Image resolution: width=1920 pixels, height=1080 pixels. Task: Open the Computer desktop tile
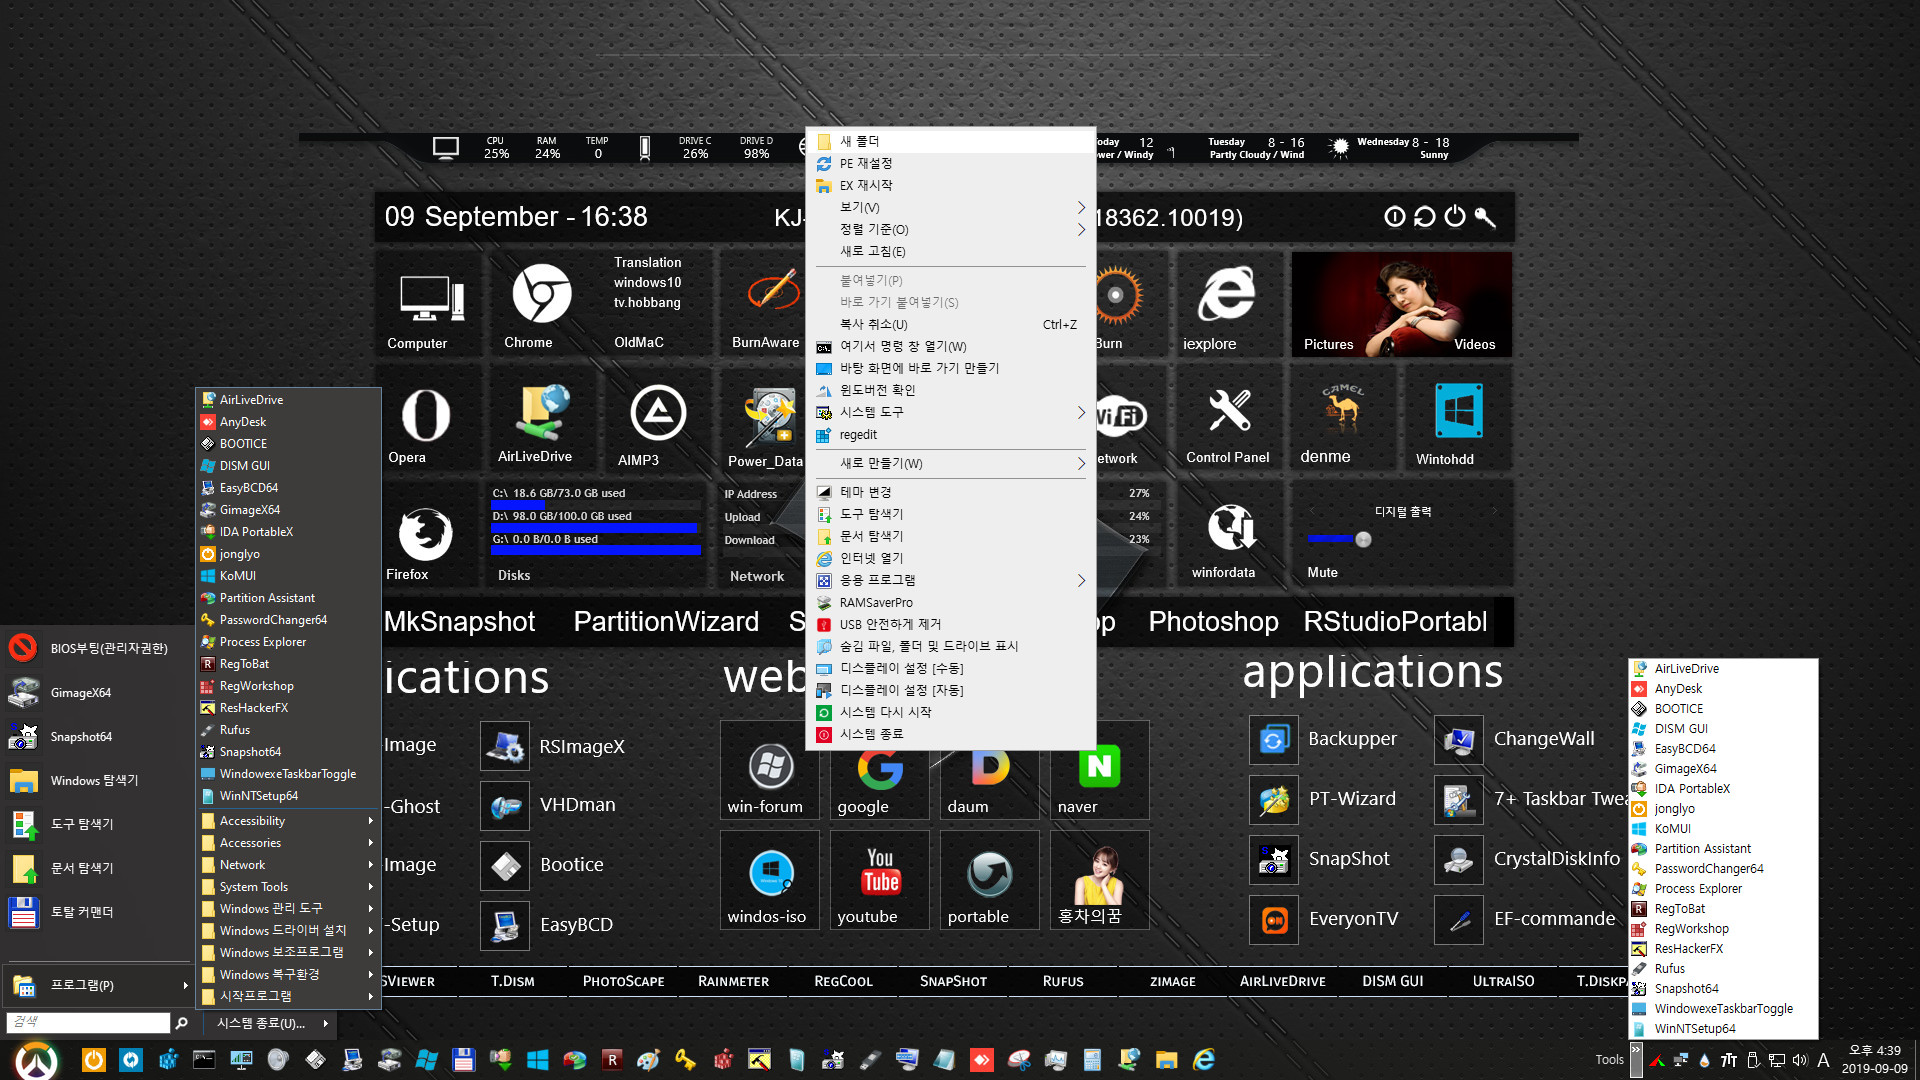(x=431, y=299)
